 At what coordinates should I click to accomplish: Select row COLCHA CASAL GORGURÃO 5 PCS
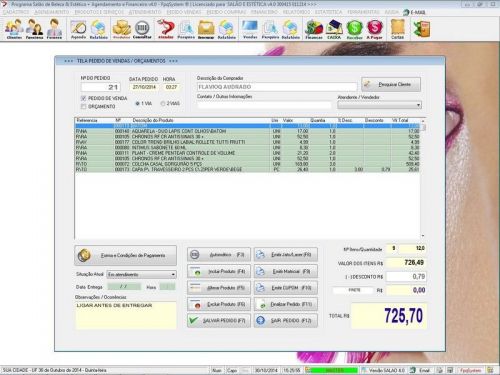(247, 164)
